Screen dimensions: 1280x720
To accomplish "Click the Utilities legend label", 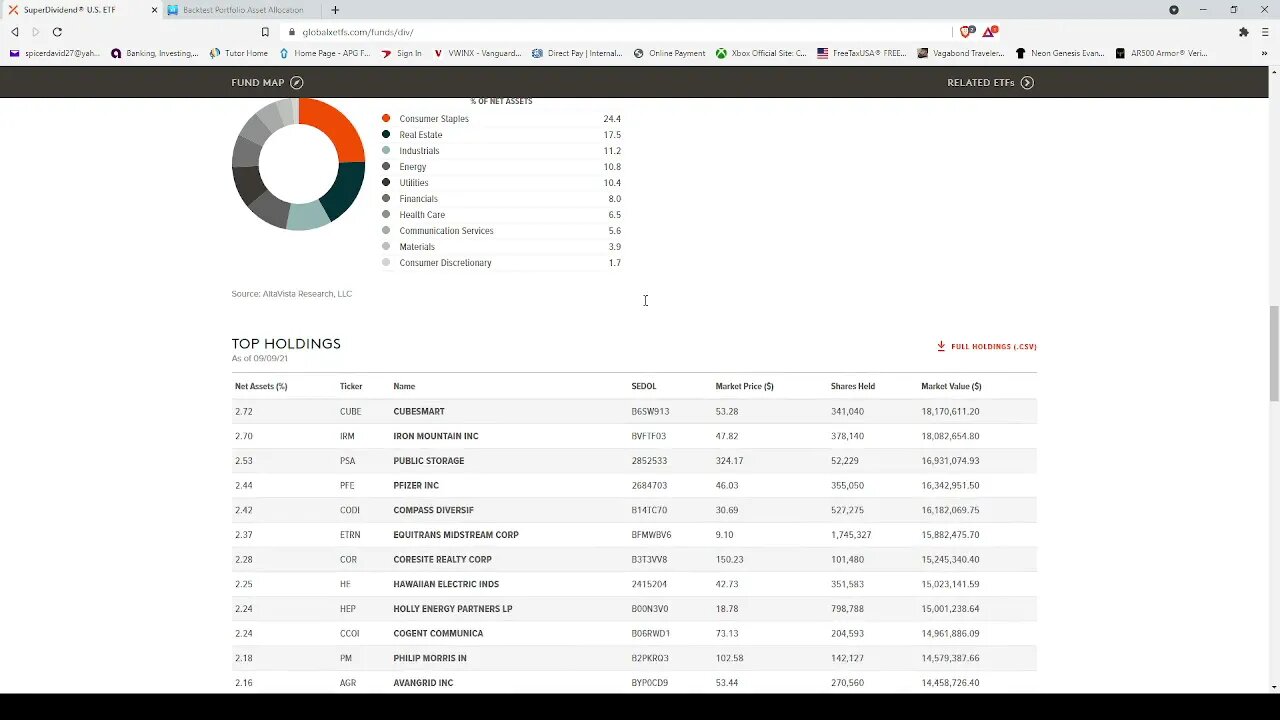I will pos(414,183).
